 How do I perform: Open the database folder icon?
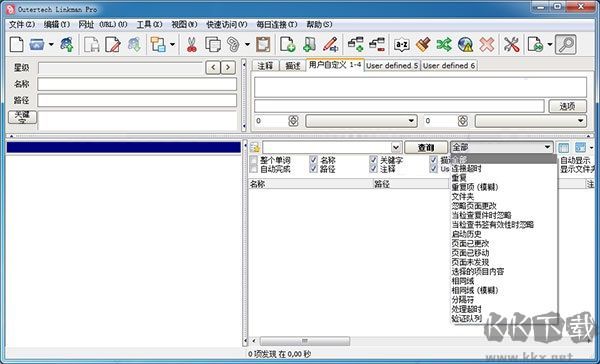pyautogui.click(x=38, y=45)
